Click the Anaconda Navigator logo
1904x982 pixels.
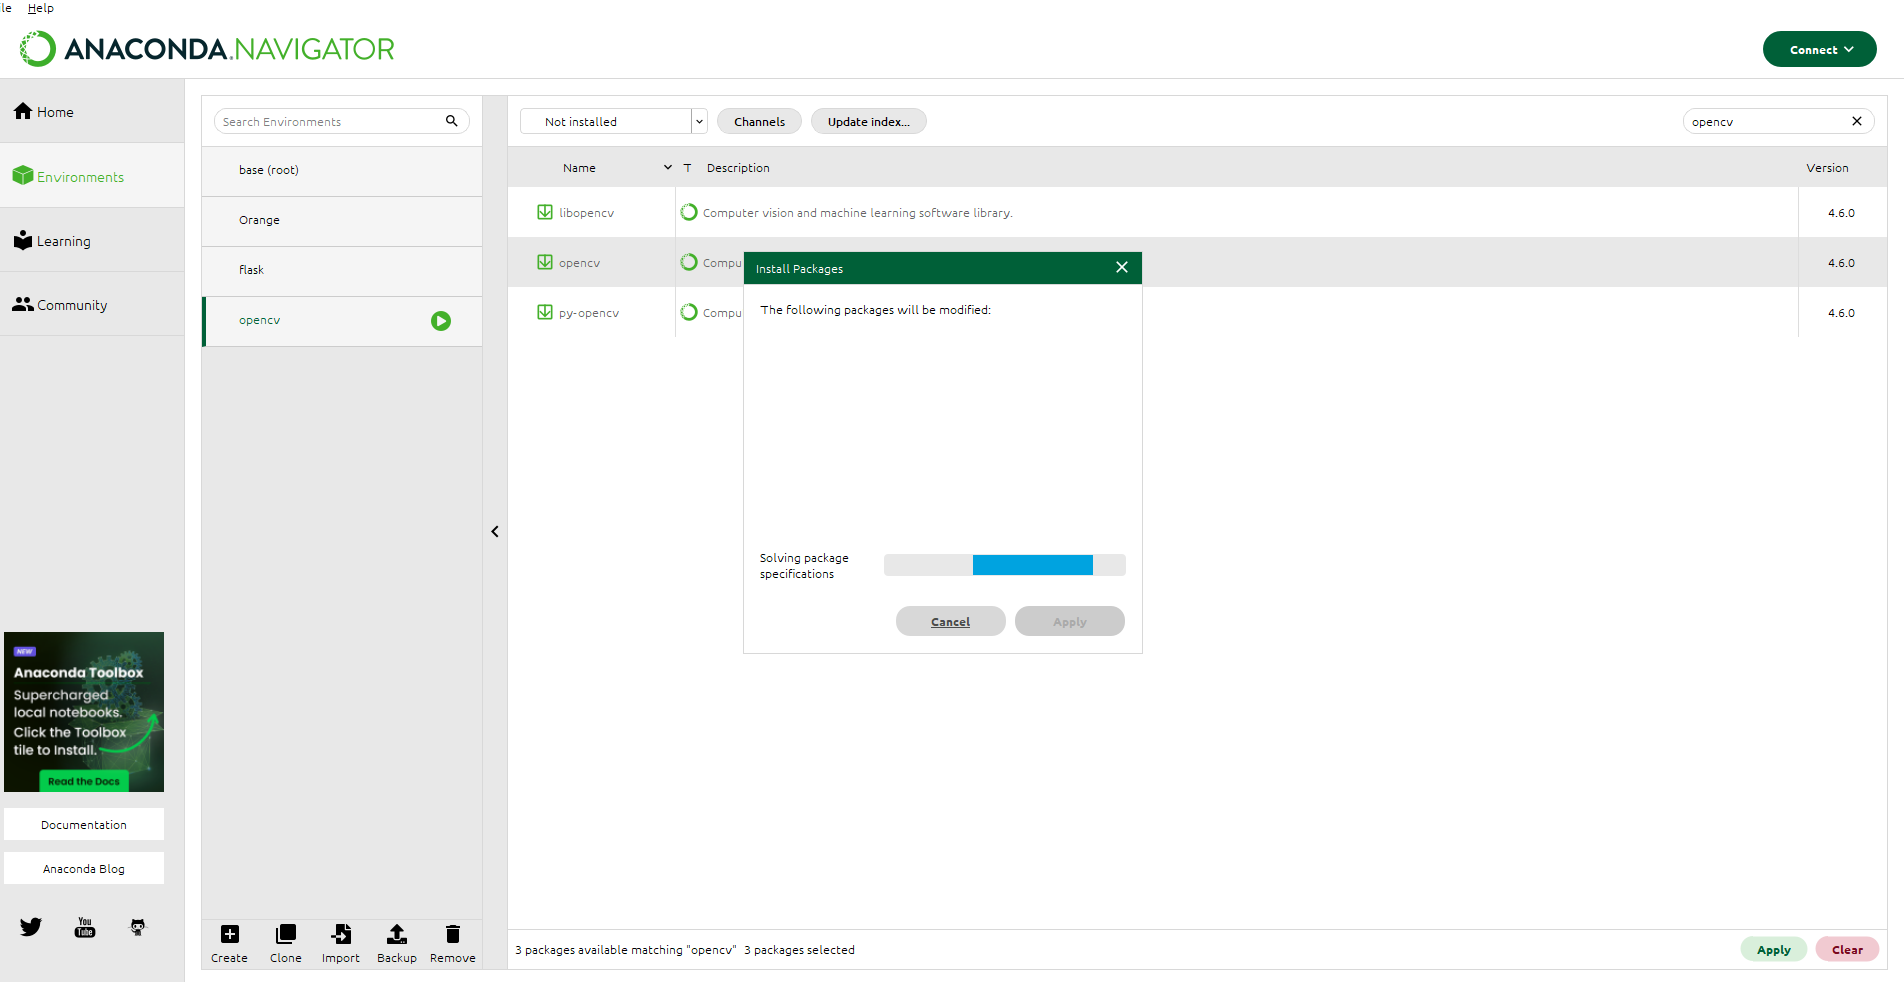coord(207,48)
